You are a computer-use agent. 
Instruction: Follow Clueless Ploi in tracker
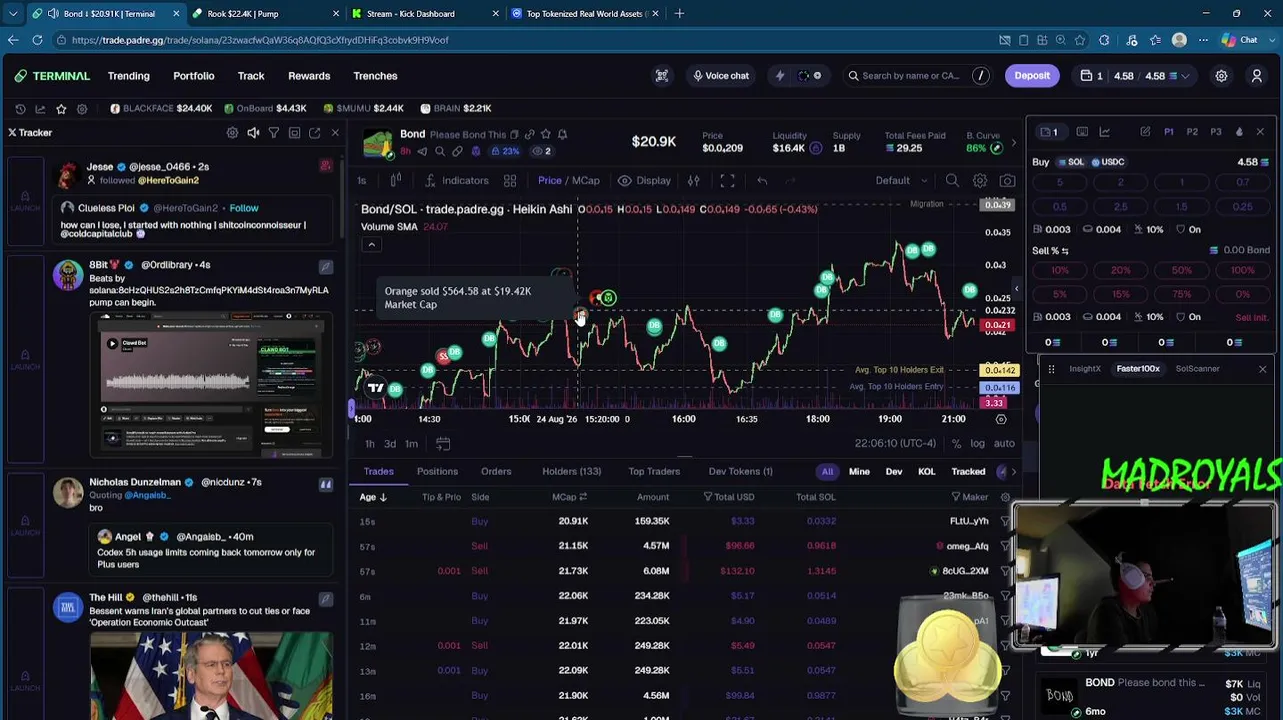[x=243, y=208]
